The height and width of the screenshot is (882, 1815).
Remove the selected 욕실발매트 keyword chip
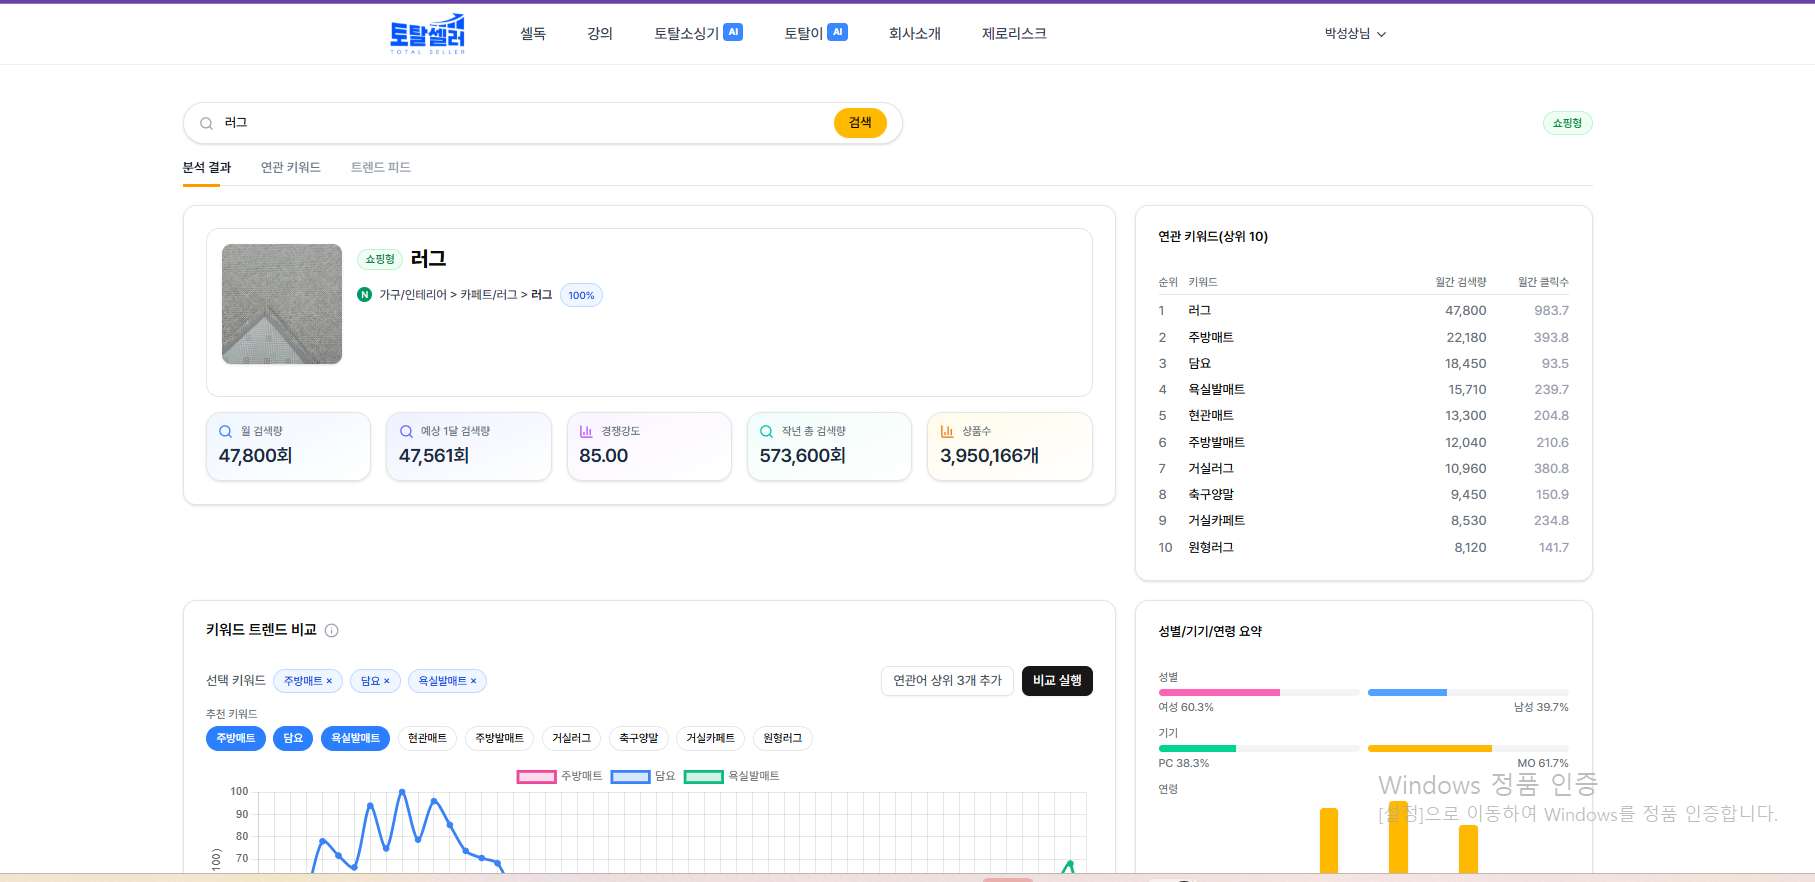(473, 681)
